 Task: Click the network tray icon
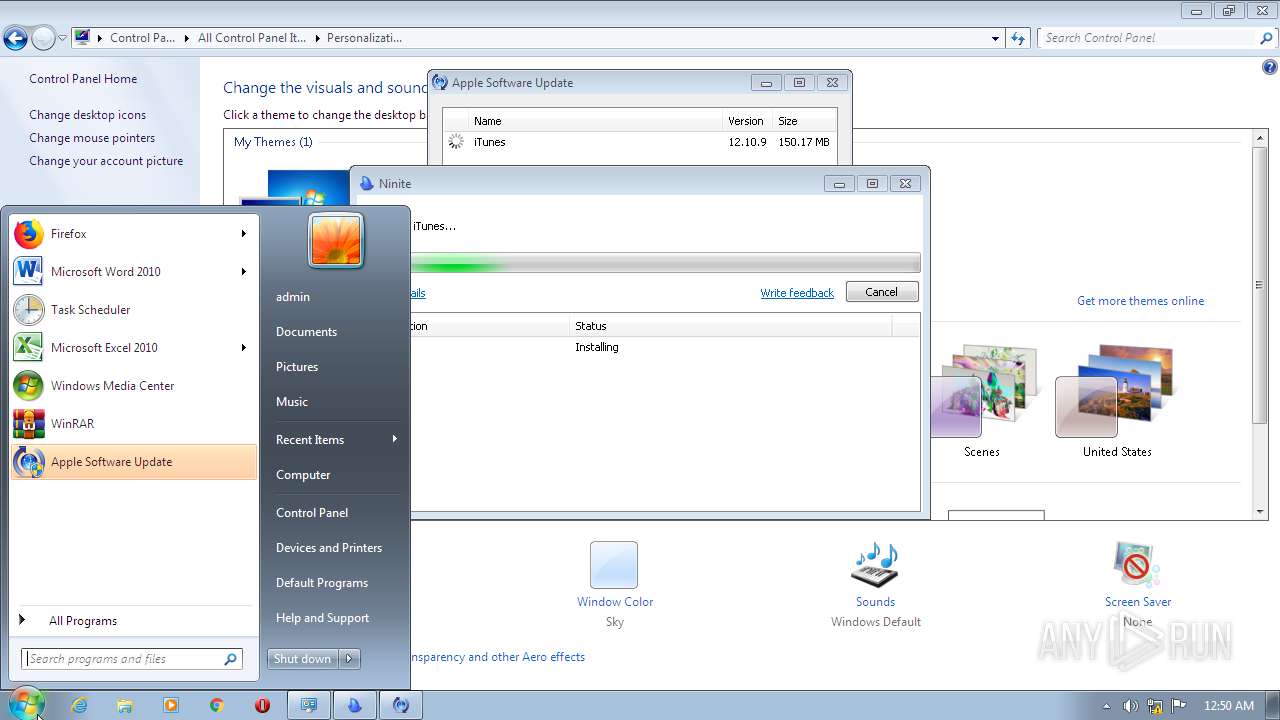tap(1155, 706)
